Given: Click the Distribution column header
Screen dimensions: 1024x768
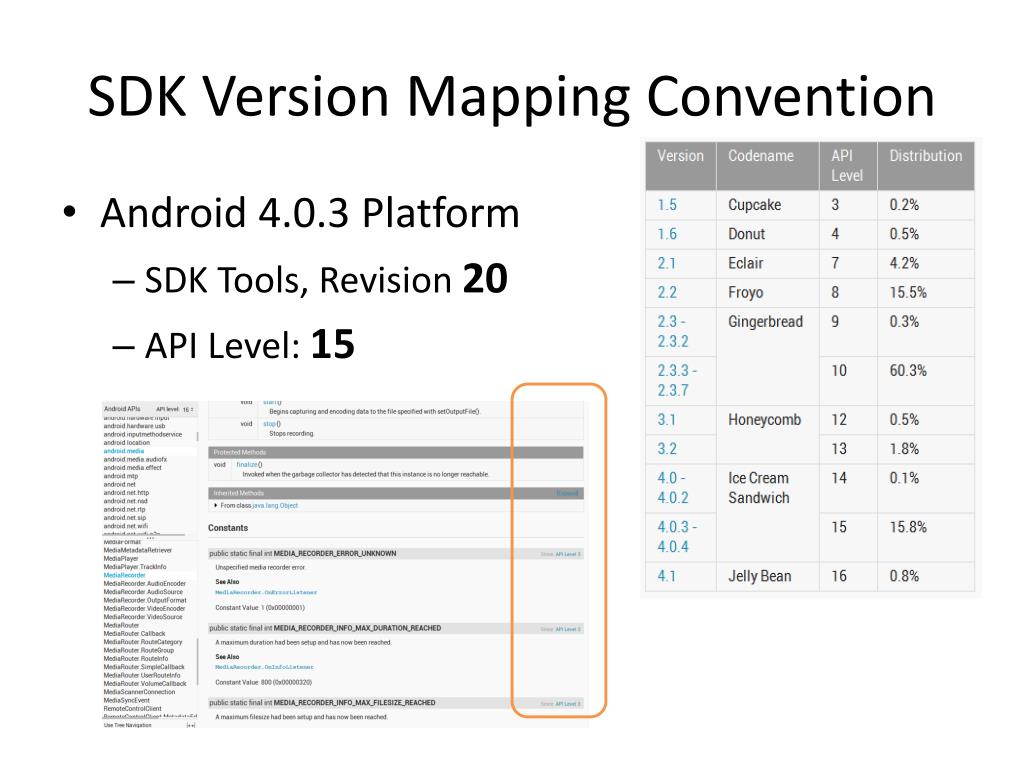Looking at the screenshot, I should click(926, 166).
